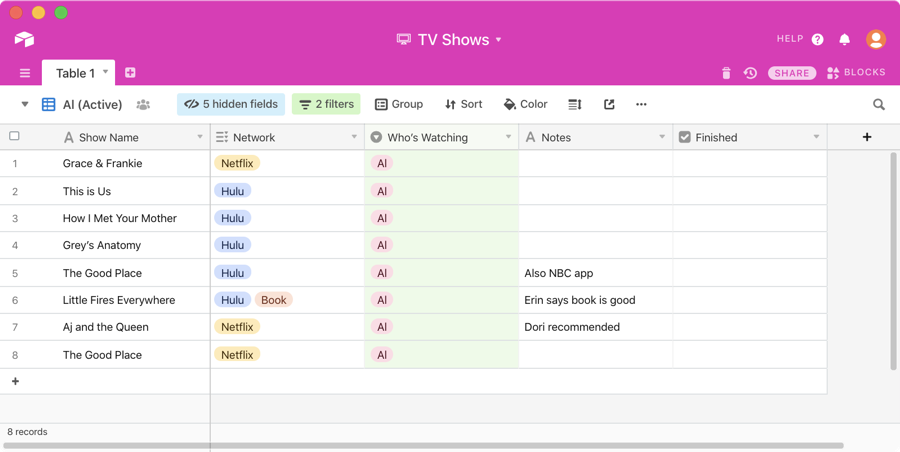Toggle the 5 hidden fields button
The image size is (900, 452).
pos(231,104)
